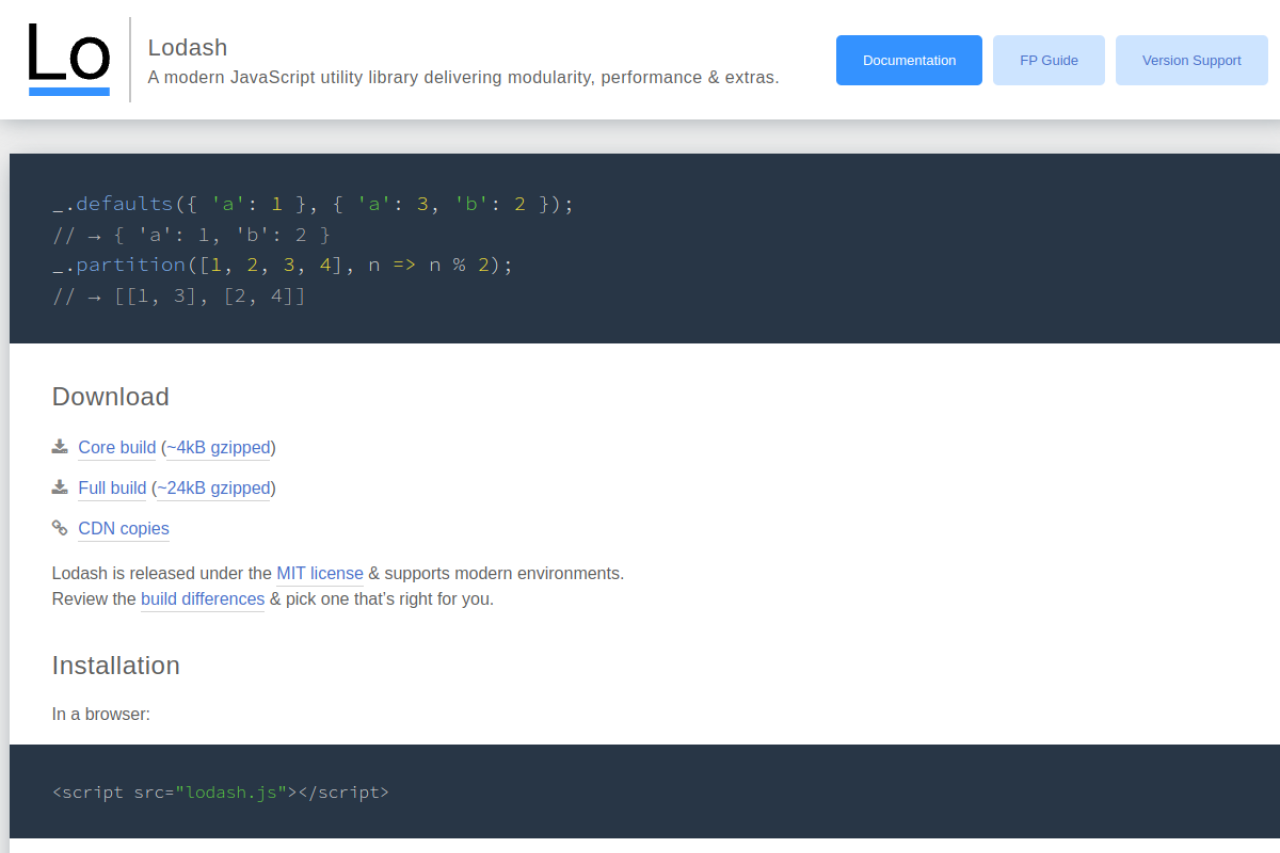Open the FP Guide
Screen dimensions: 1280x853
tap(1049, 60)
